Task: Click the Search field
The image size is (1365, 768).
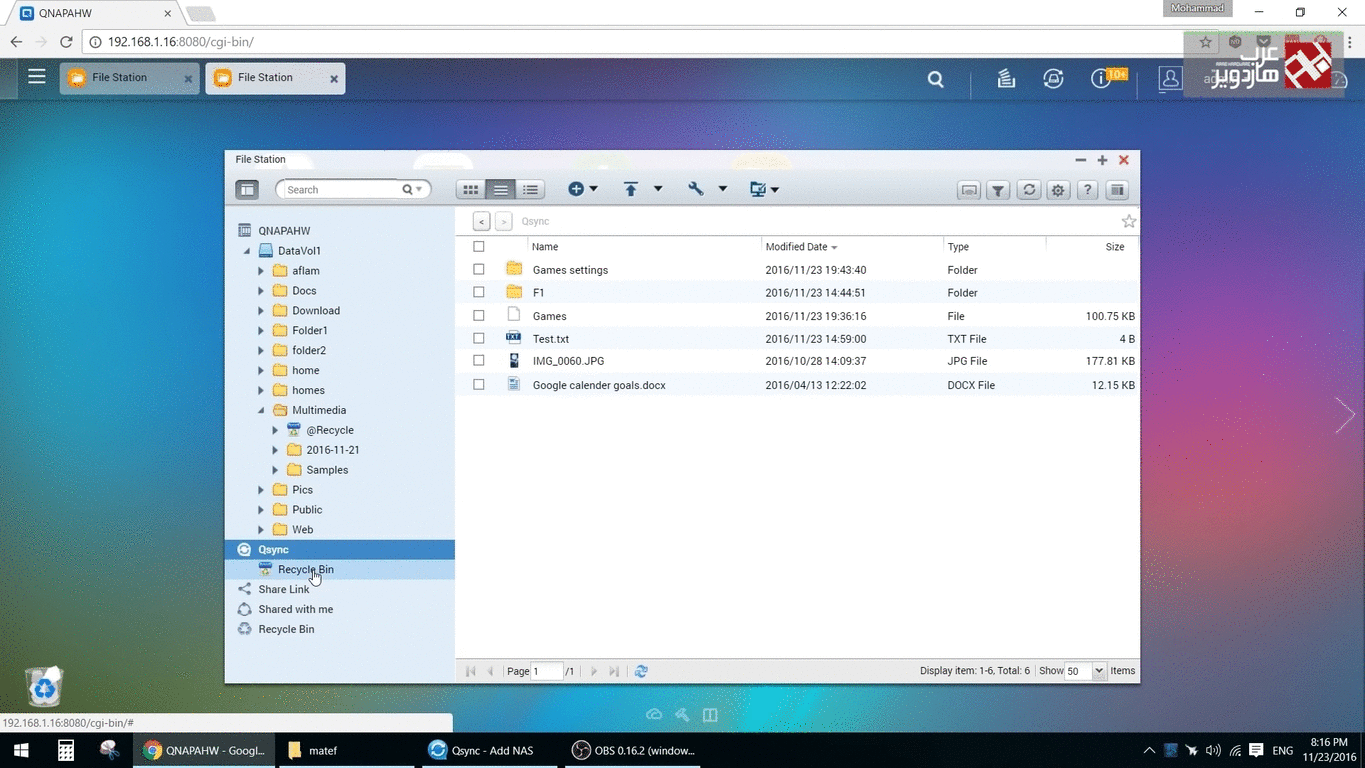Action: pyautogui.click(x=341, y=189)
